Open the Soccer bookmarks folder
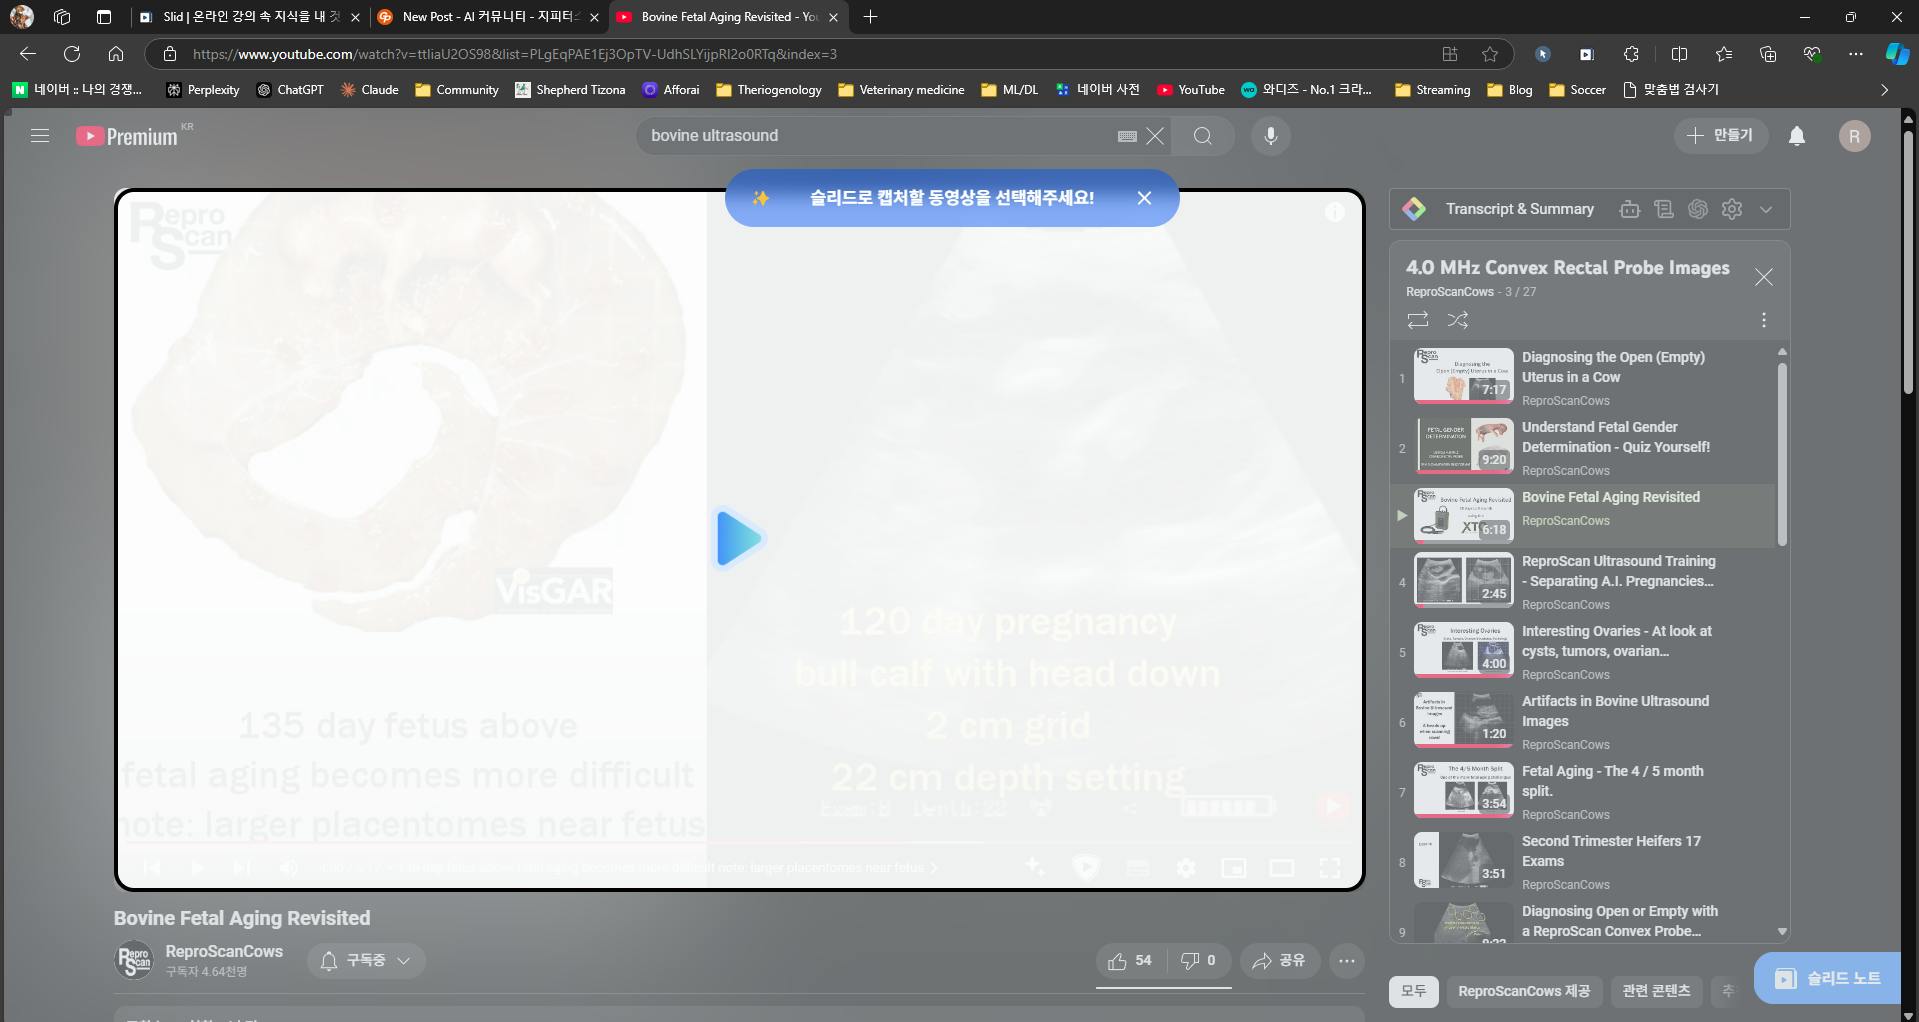 pos(1577,90)
